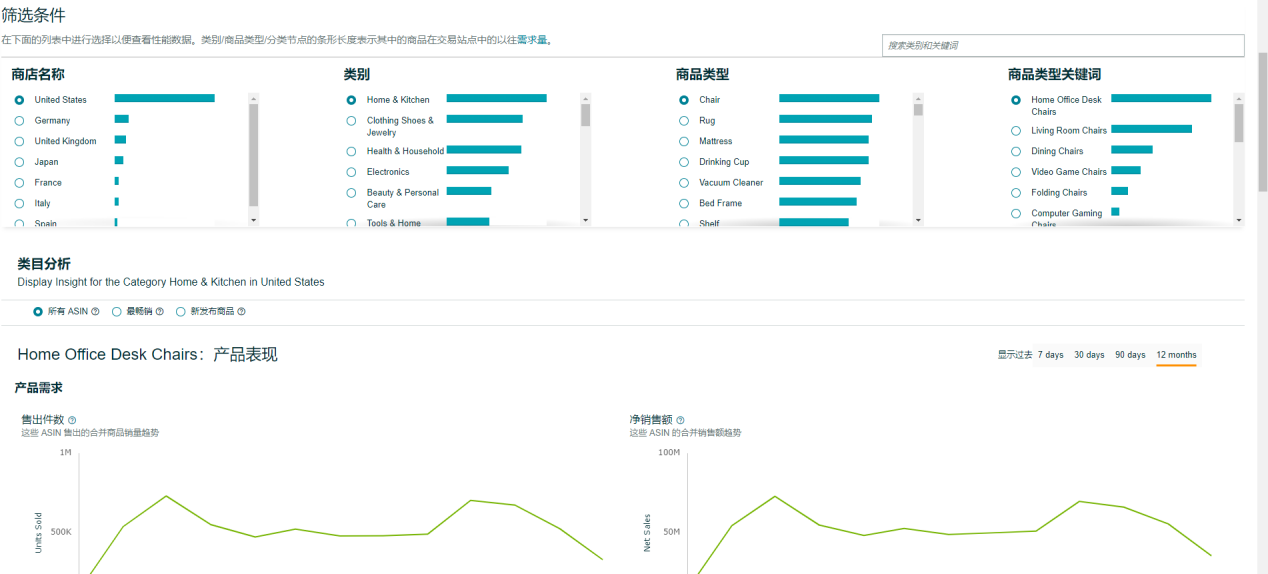Open help tooltip for 净销售额

click(680, 420)
